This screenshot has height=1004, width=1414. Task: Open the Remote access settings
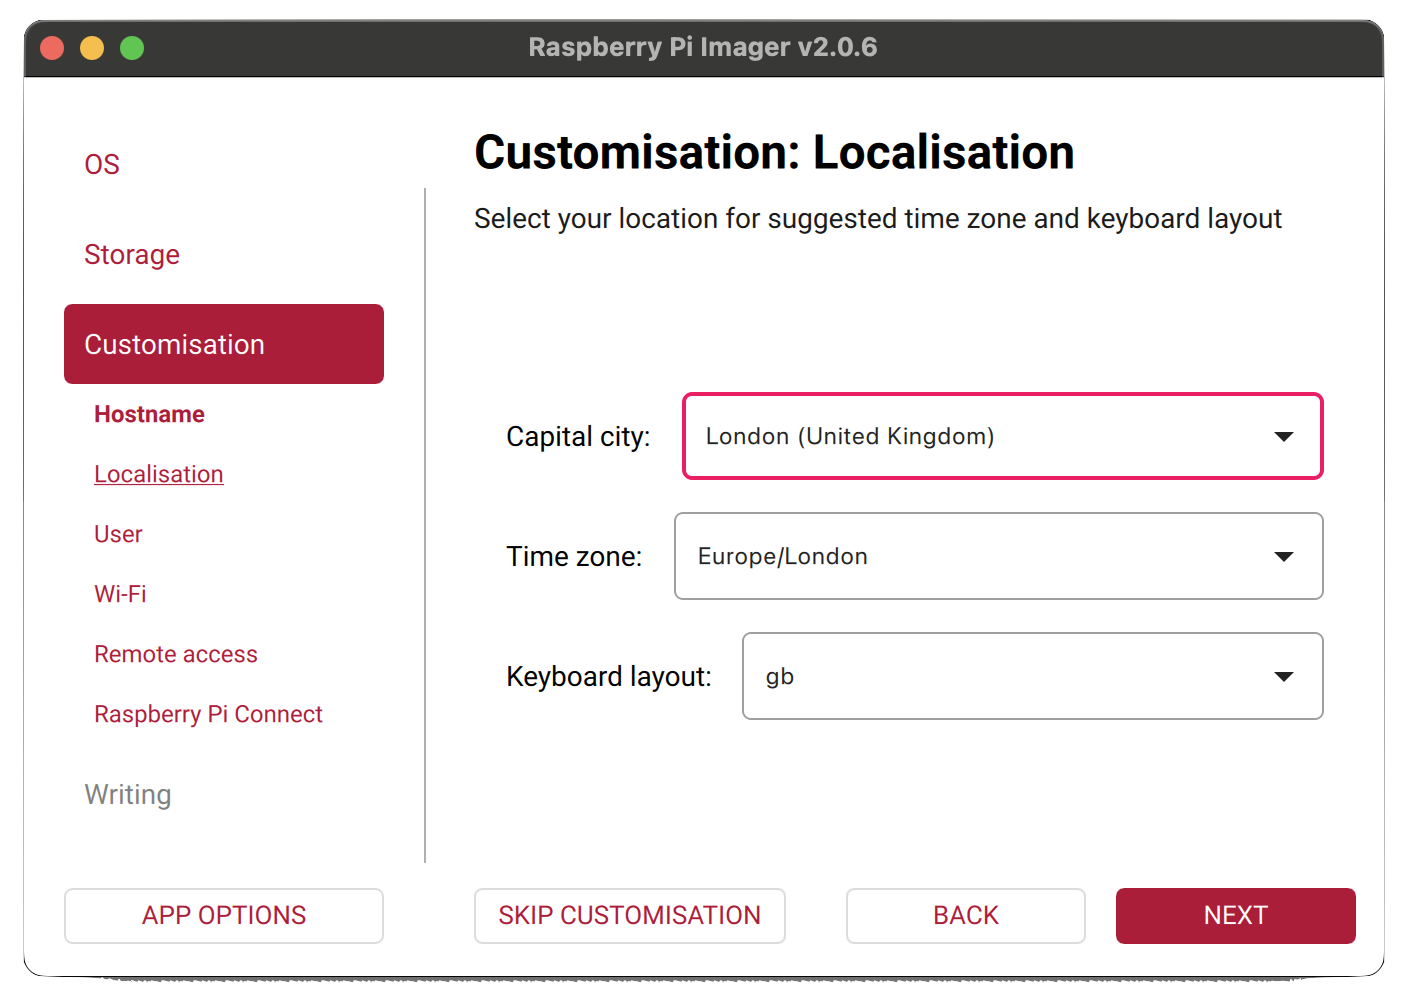(x=175, y=653)
